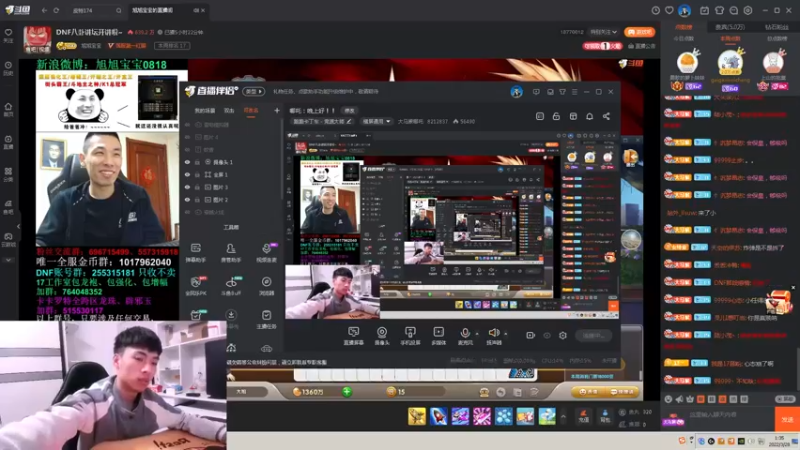
Task: Expand the game shortcut bar up arrow
Action: pyautogui.click(x=563, y=417)
